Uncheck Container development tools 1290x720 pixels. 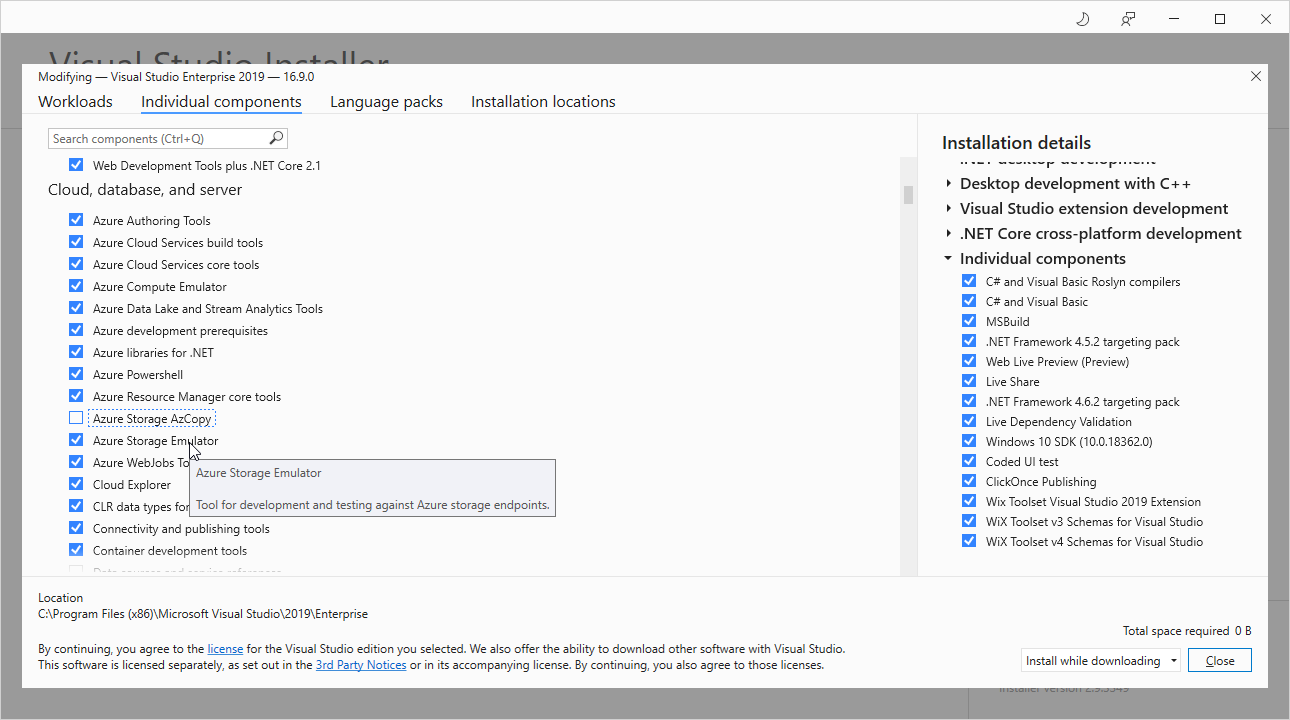tap(76, 550)
